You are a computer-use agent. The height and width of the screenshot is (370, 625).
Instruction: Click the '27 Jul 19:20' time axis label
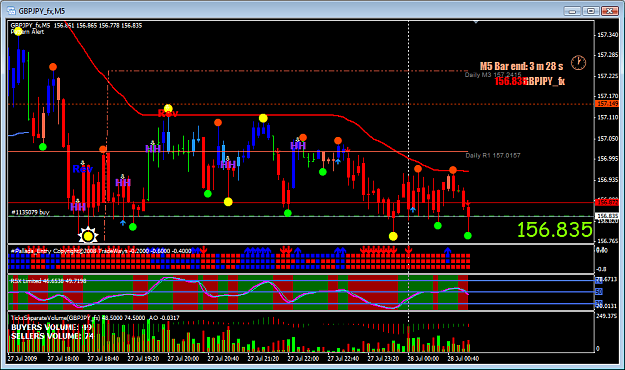click(x=143, y=358)
